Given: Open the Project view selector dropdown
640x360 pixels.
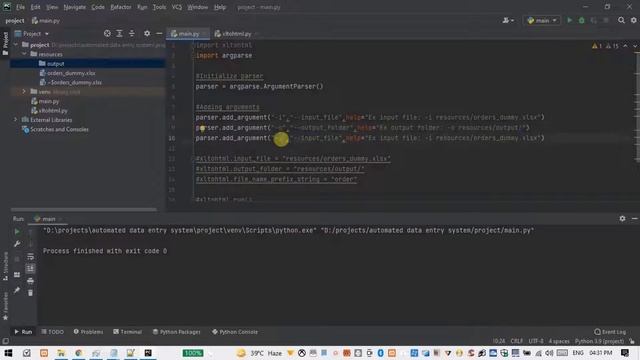Looking at the screenshot, I should pyautogui.click(x=32, y=33).
